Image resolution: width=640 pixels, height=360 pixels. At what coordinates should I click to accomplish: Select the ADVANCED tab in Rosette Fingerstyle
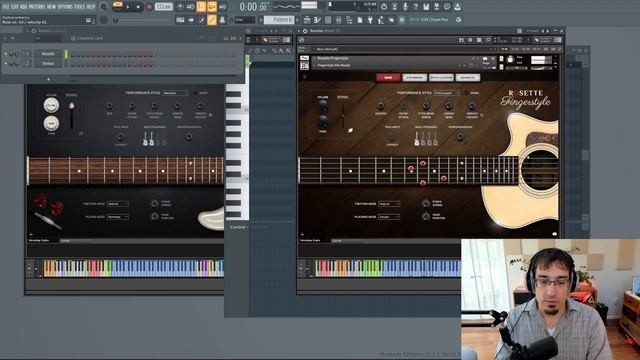coord(468,77)
